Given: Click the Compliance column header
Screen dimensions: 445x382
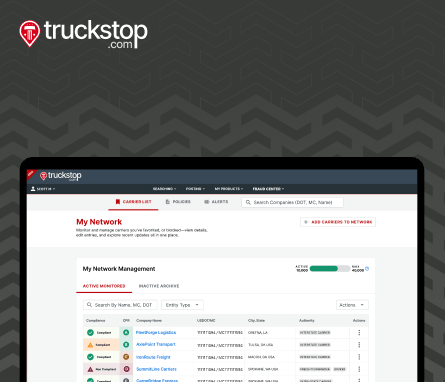Looking at the screenshot, I should tap(96, 321).
